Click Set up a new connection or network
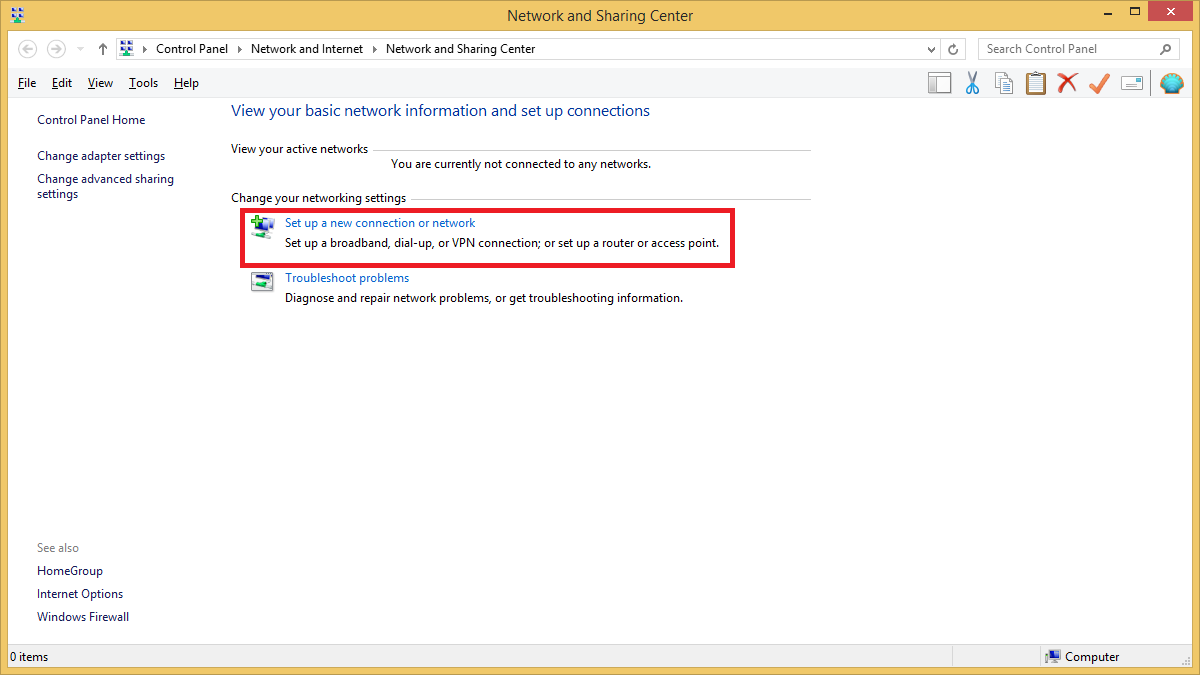The width and height of the screenshot is (1200, 675). coord(380,223)
